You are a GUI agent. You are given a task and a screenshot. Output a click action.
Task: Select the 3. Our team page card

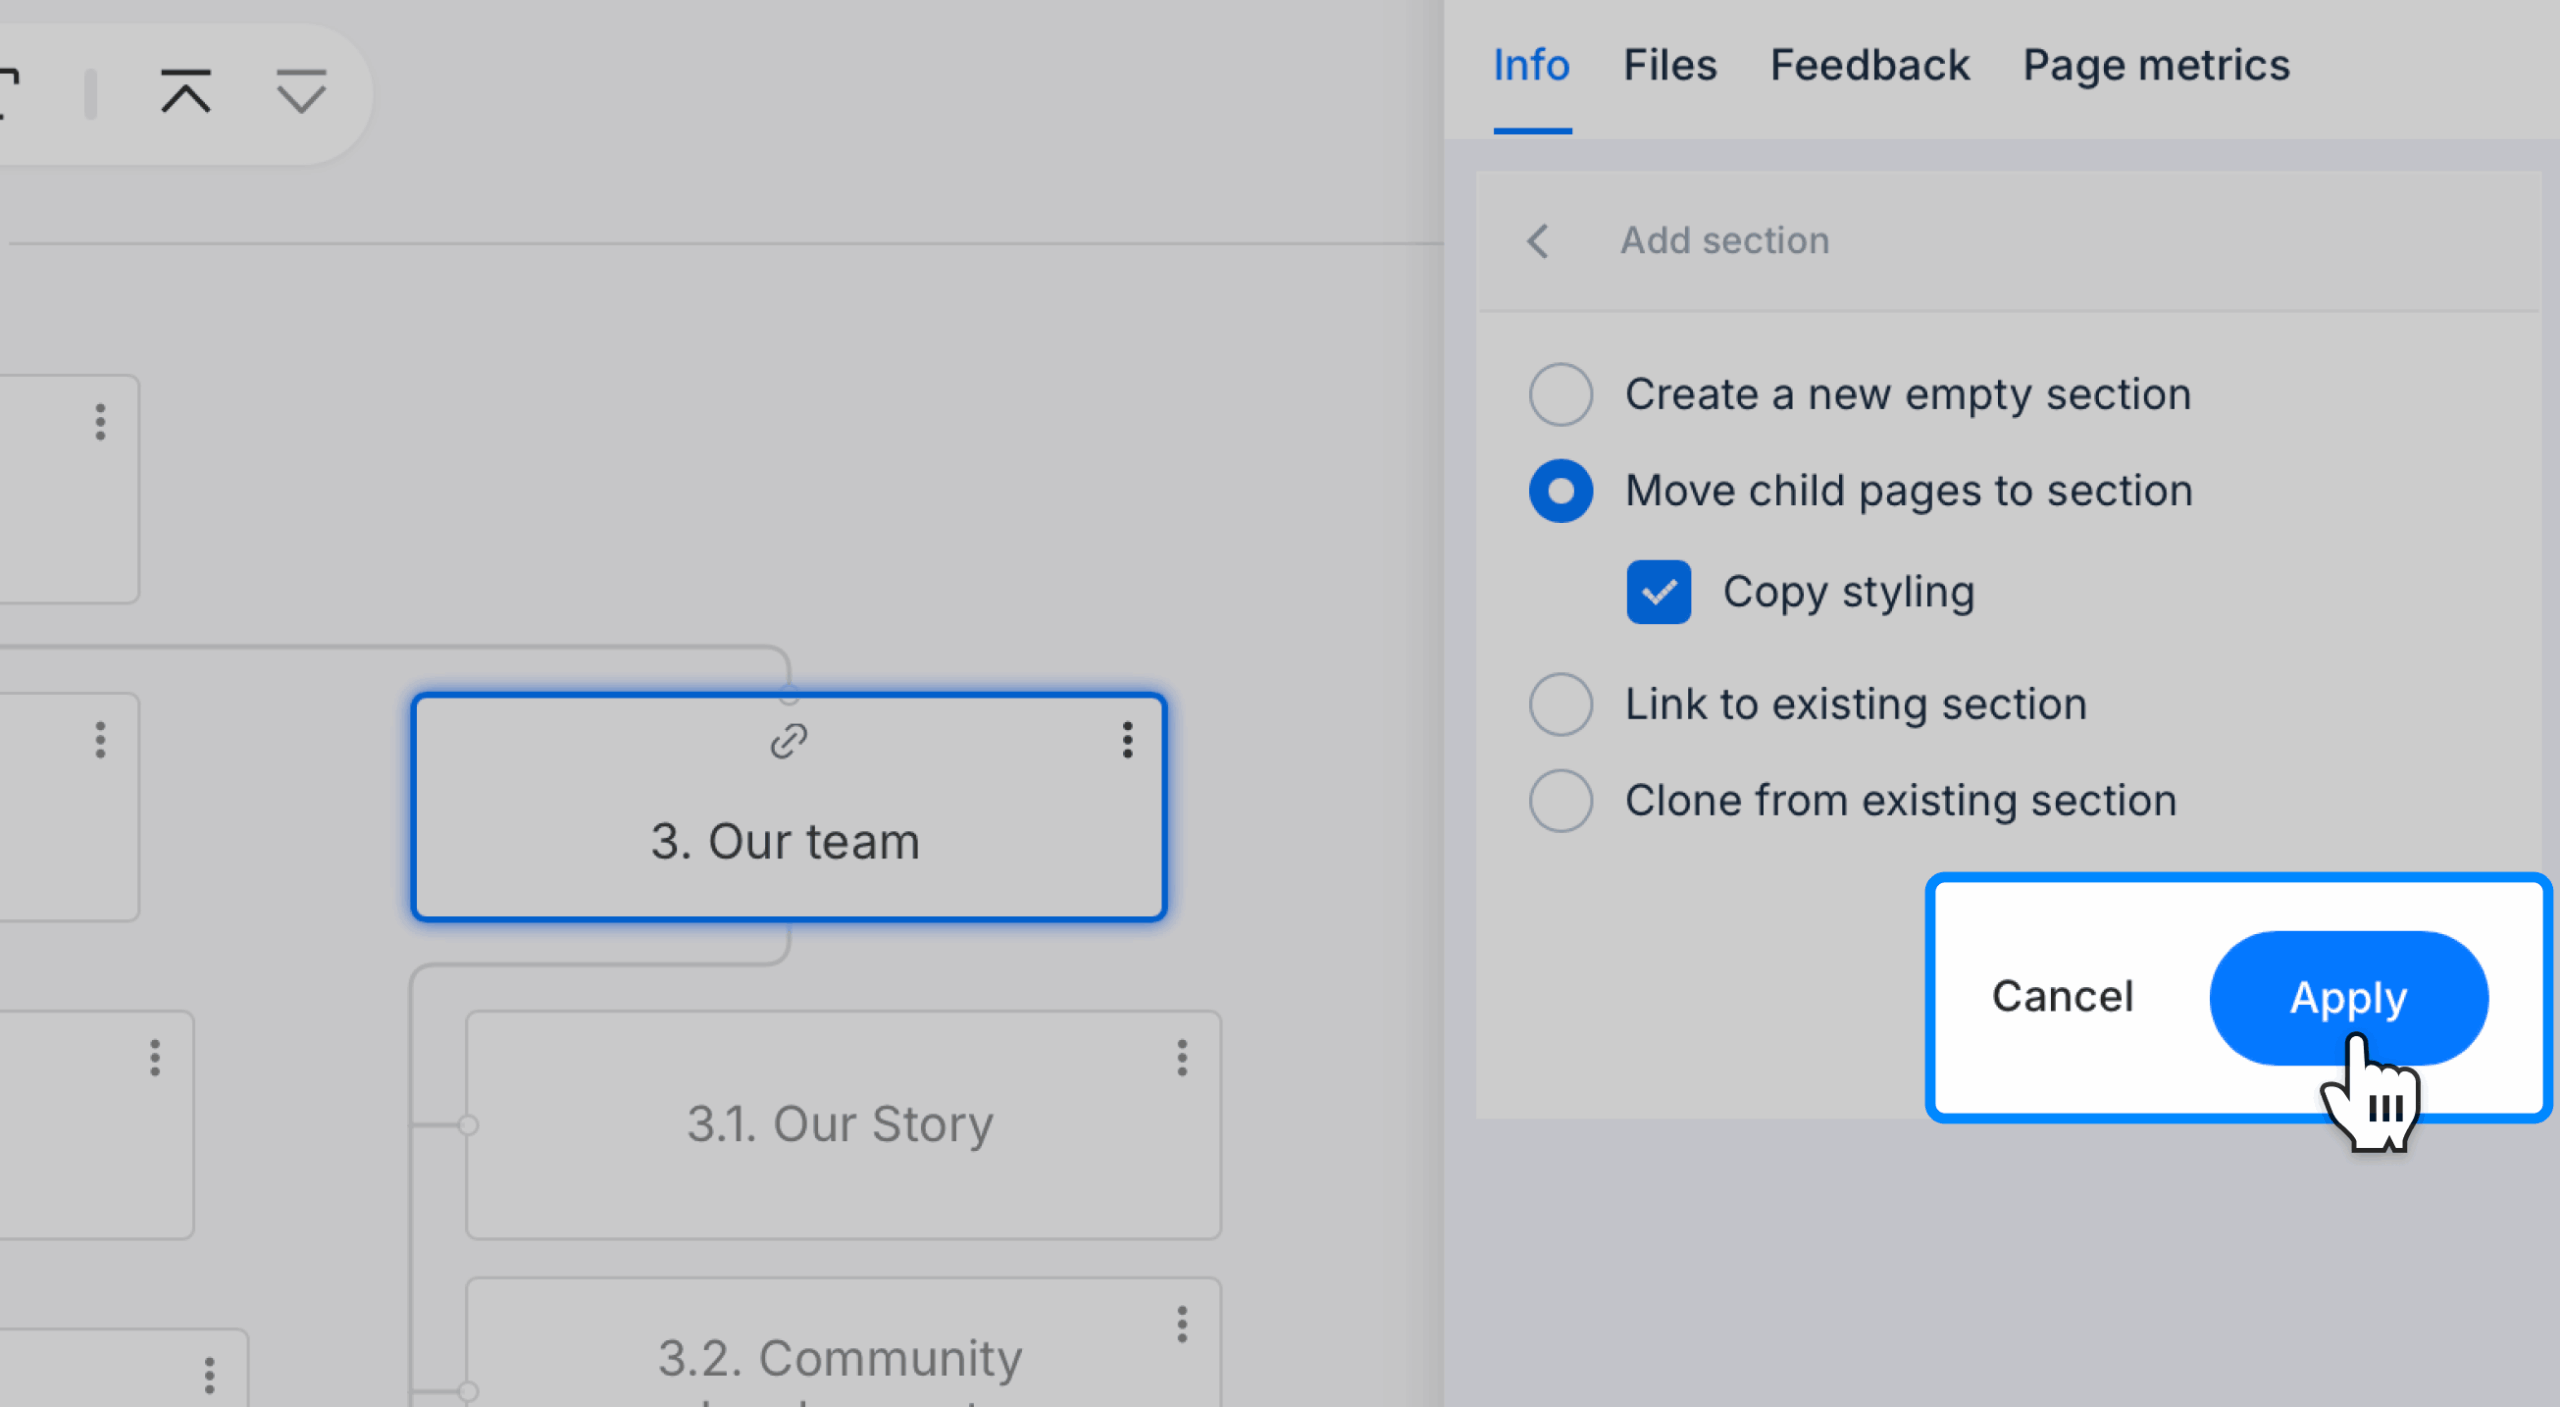click(788, 807)
